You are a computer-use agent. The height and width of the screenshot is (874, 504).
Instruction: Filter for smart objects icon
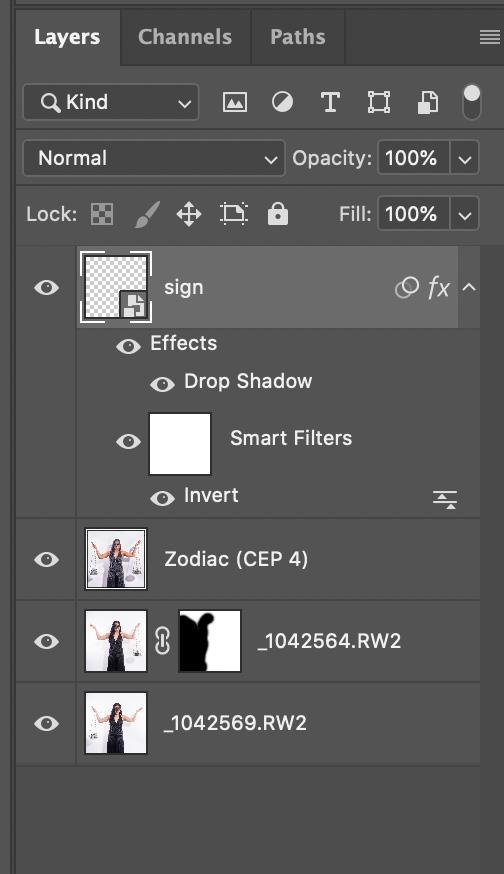428,103
